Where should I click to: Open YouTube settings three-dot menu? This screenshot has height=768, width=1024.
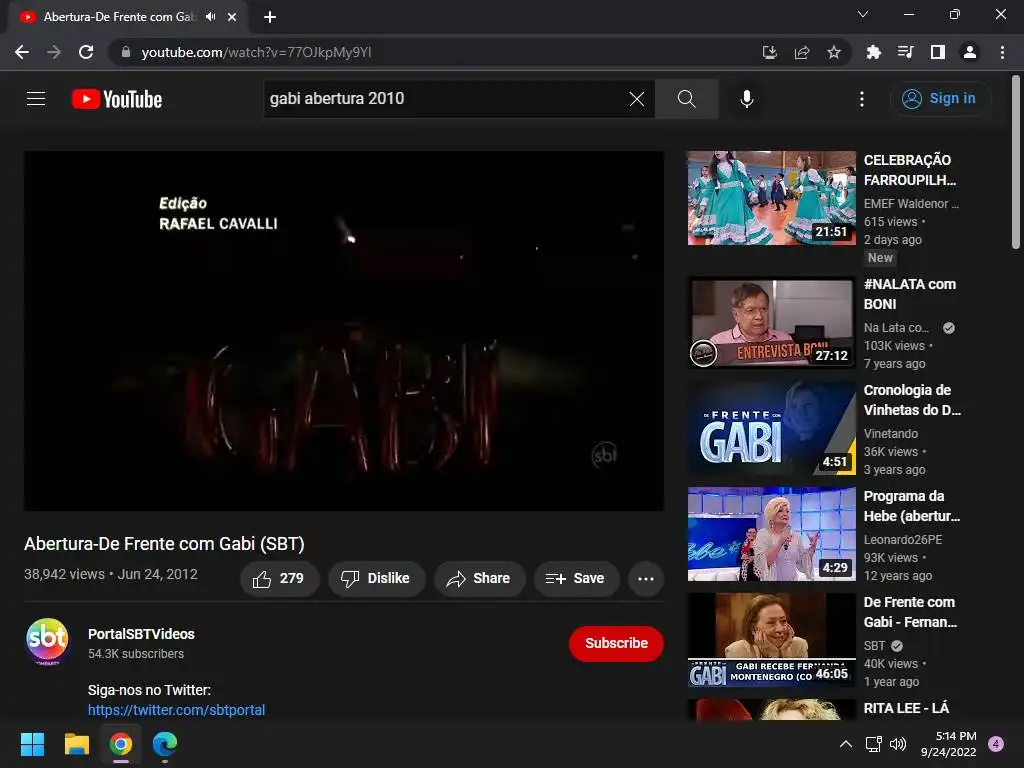click(x=861, y=99)
